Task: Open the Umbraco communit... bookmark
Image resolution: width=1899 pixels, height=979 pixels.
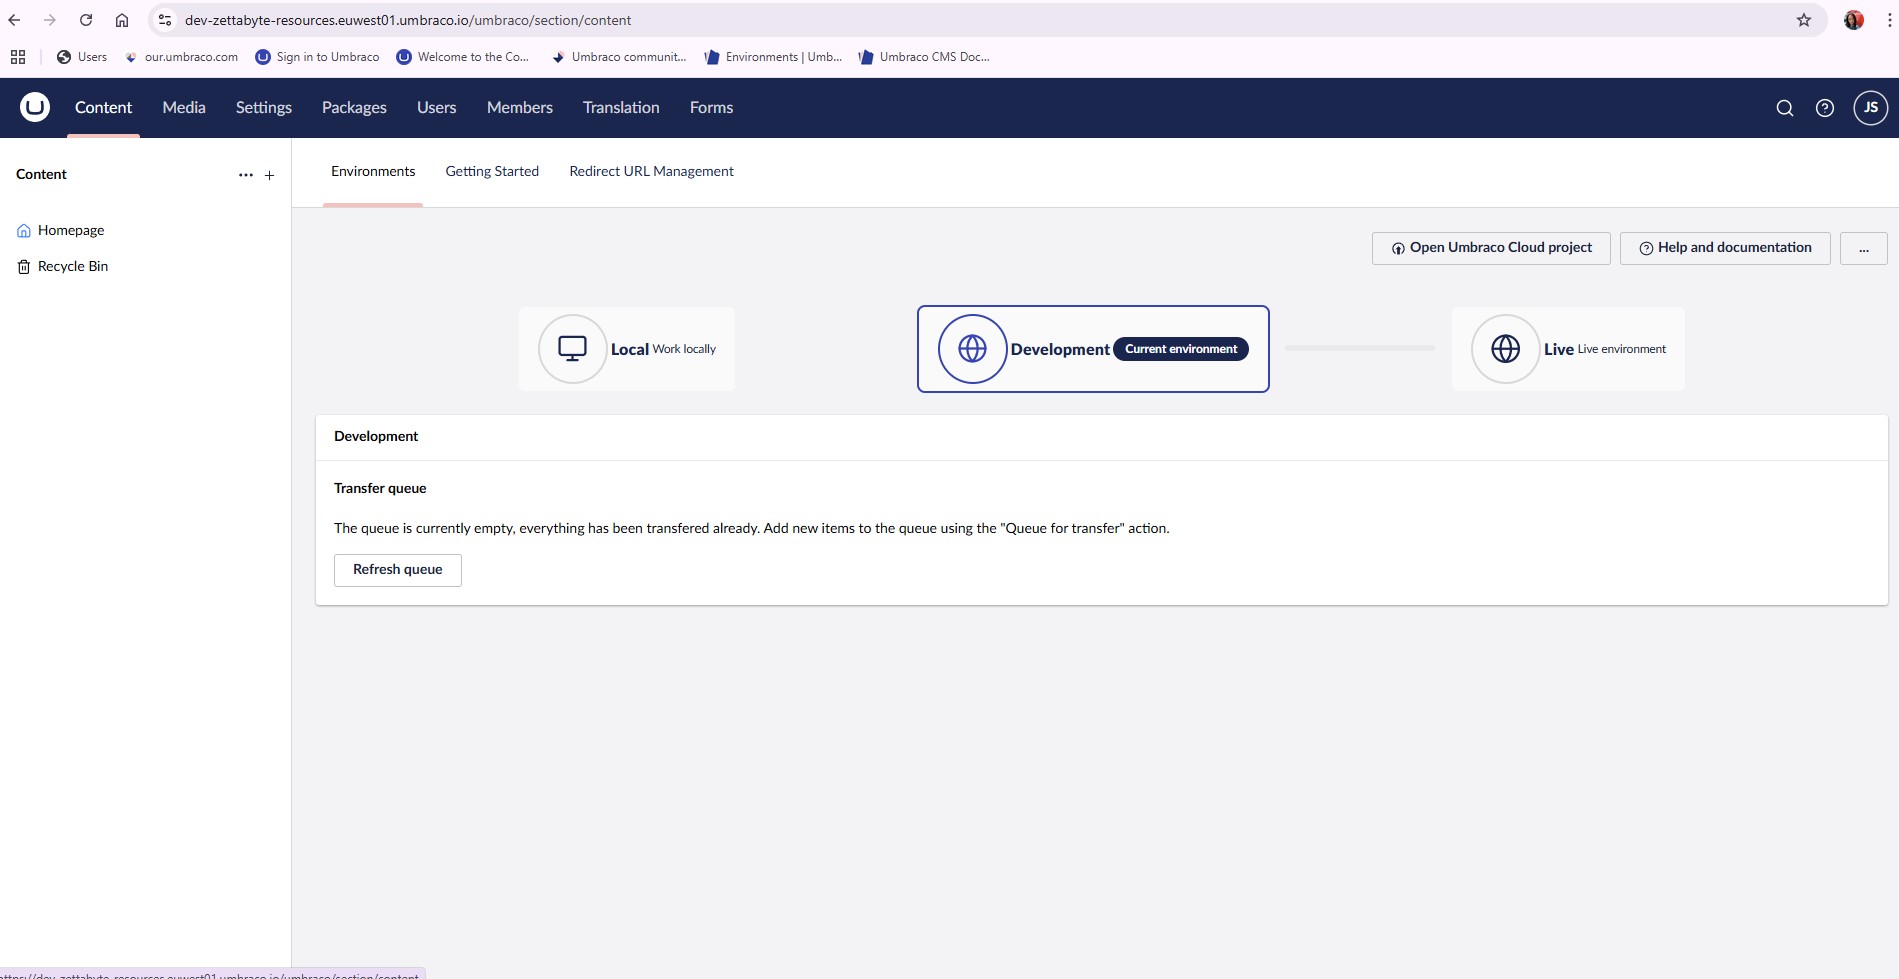Action: click(619, 57)
